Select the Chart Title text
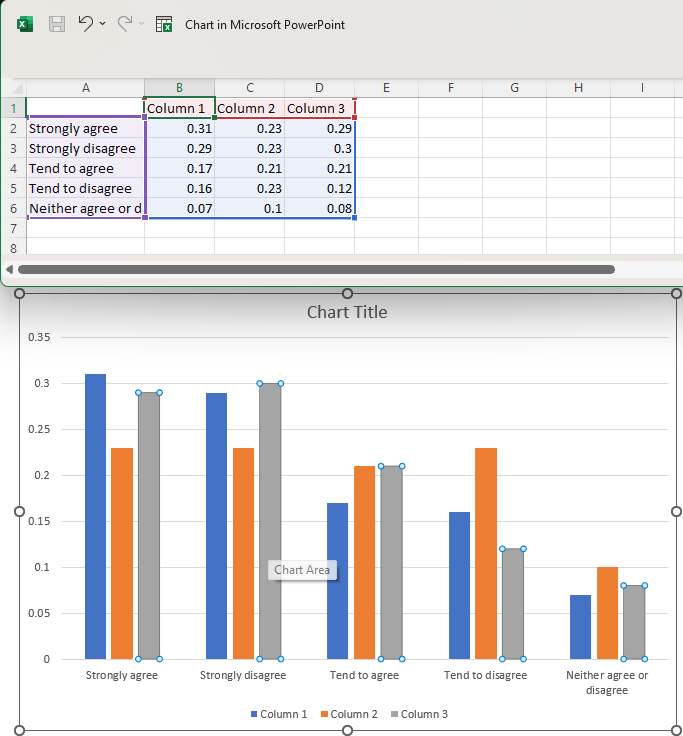This screenshot has height=736, width=683. (x=346, y=312)
